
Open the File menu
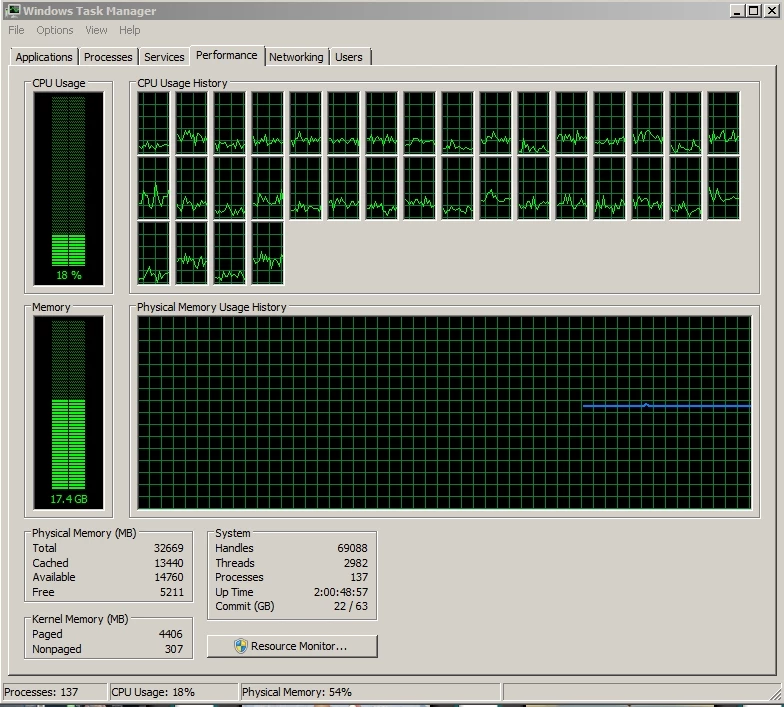coord(16,30)
